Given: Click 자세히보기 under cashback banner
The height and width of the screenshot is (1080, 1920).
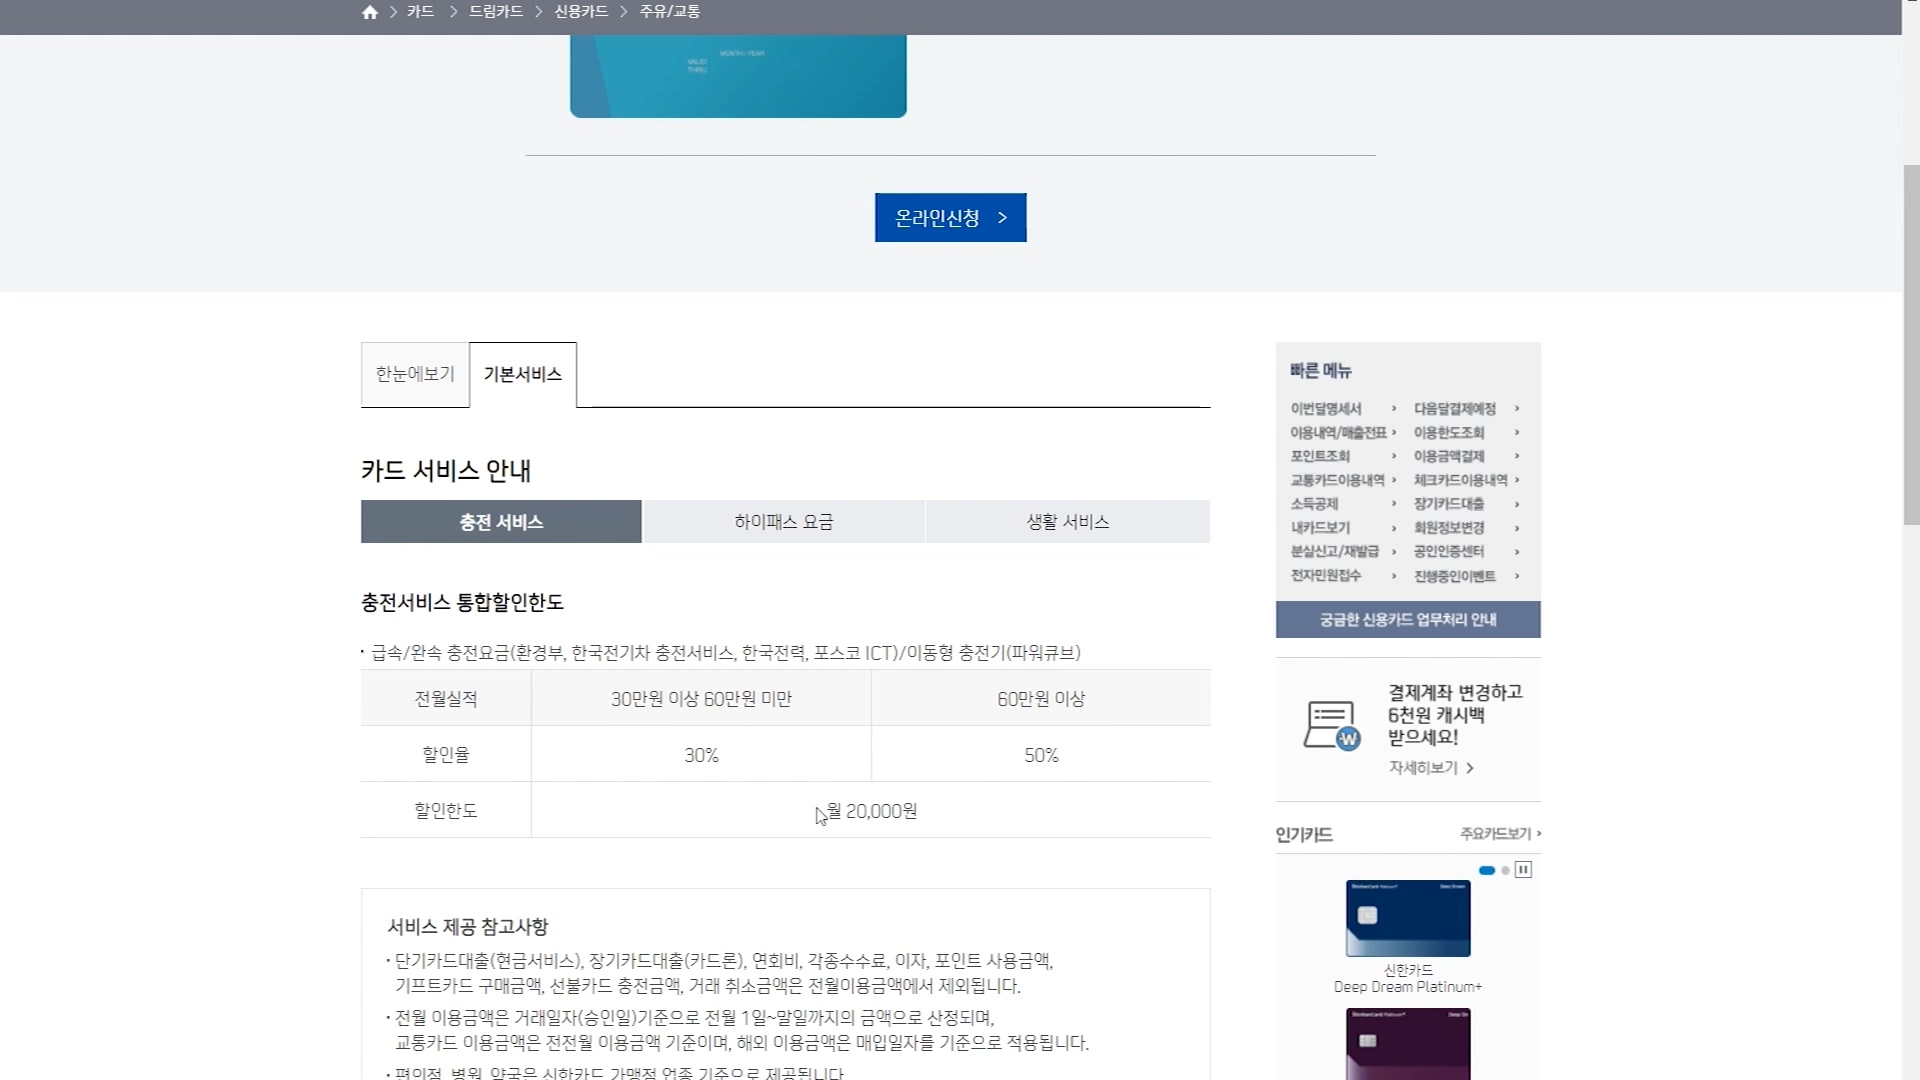Looking at the screenshot, I should [1431, 767].
